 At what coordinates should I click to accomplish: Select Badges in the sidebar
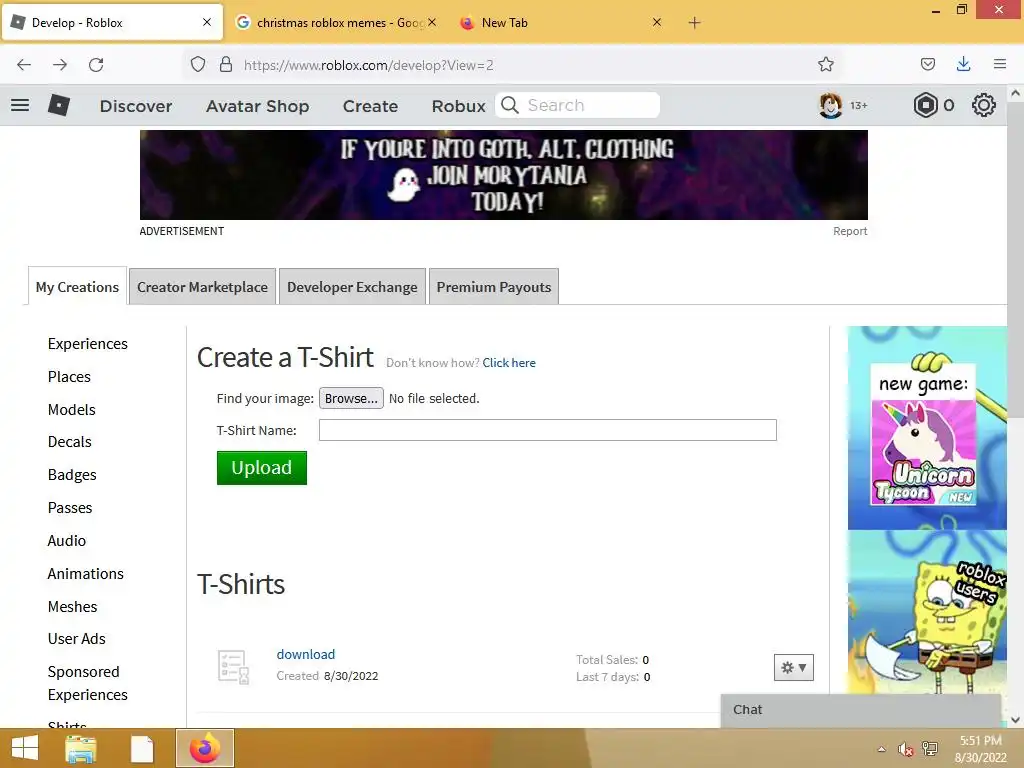72,475
